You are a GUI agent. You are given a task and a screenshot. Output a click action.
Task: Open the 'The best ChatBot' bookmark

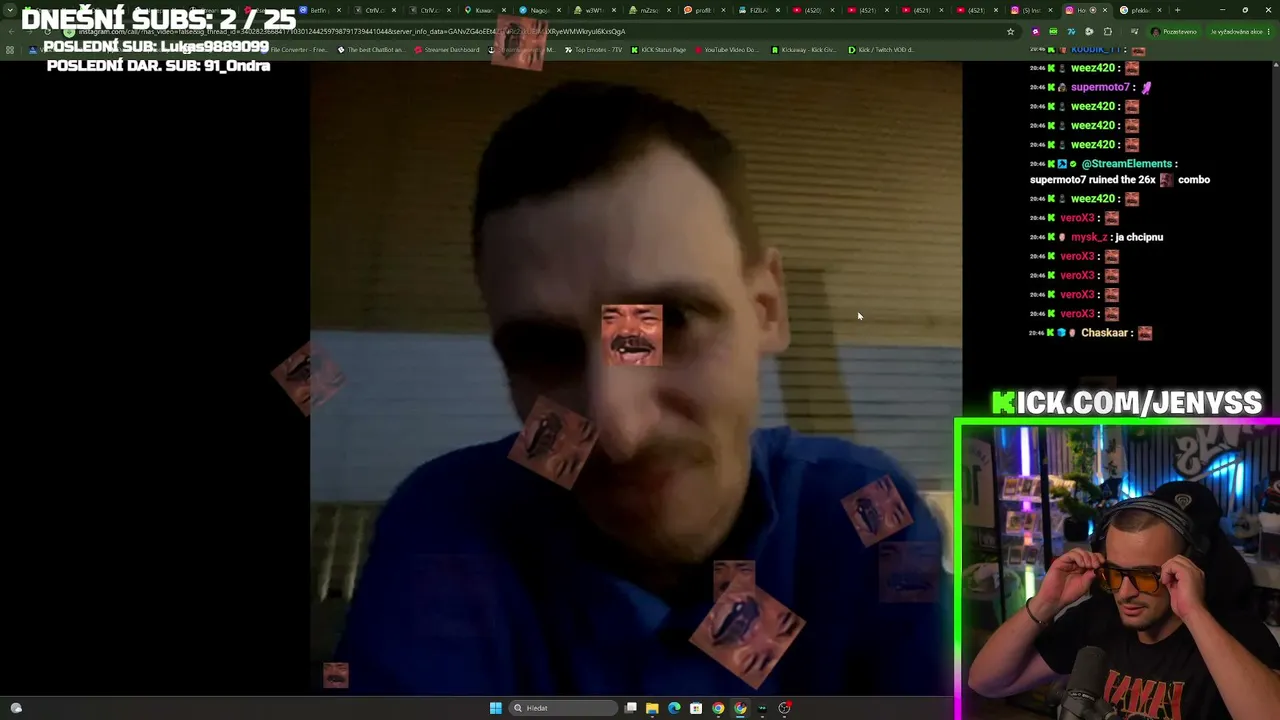click(x=371, y=49)
